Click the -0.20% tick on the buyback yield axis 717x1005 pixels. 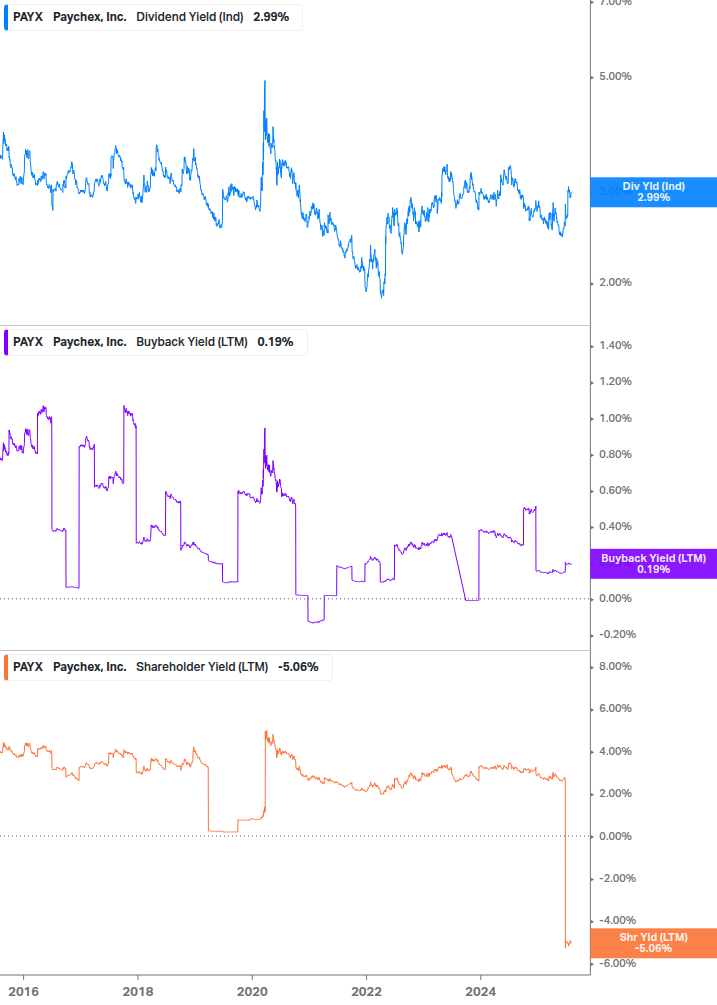click(617, 635)
